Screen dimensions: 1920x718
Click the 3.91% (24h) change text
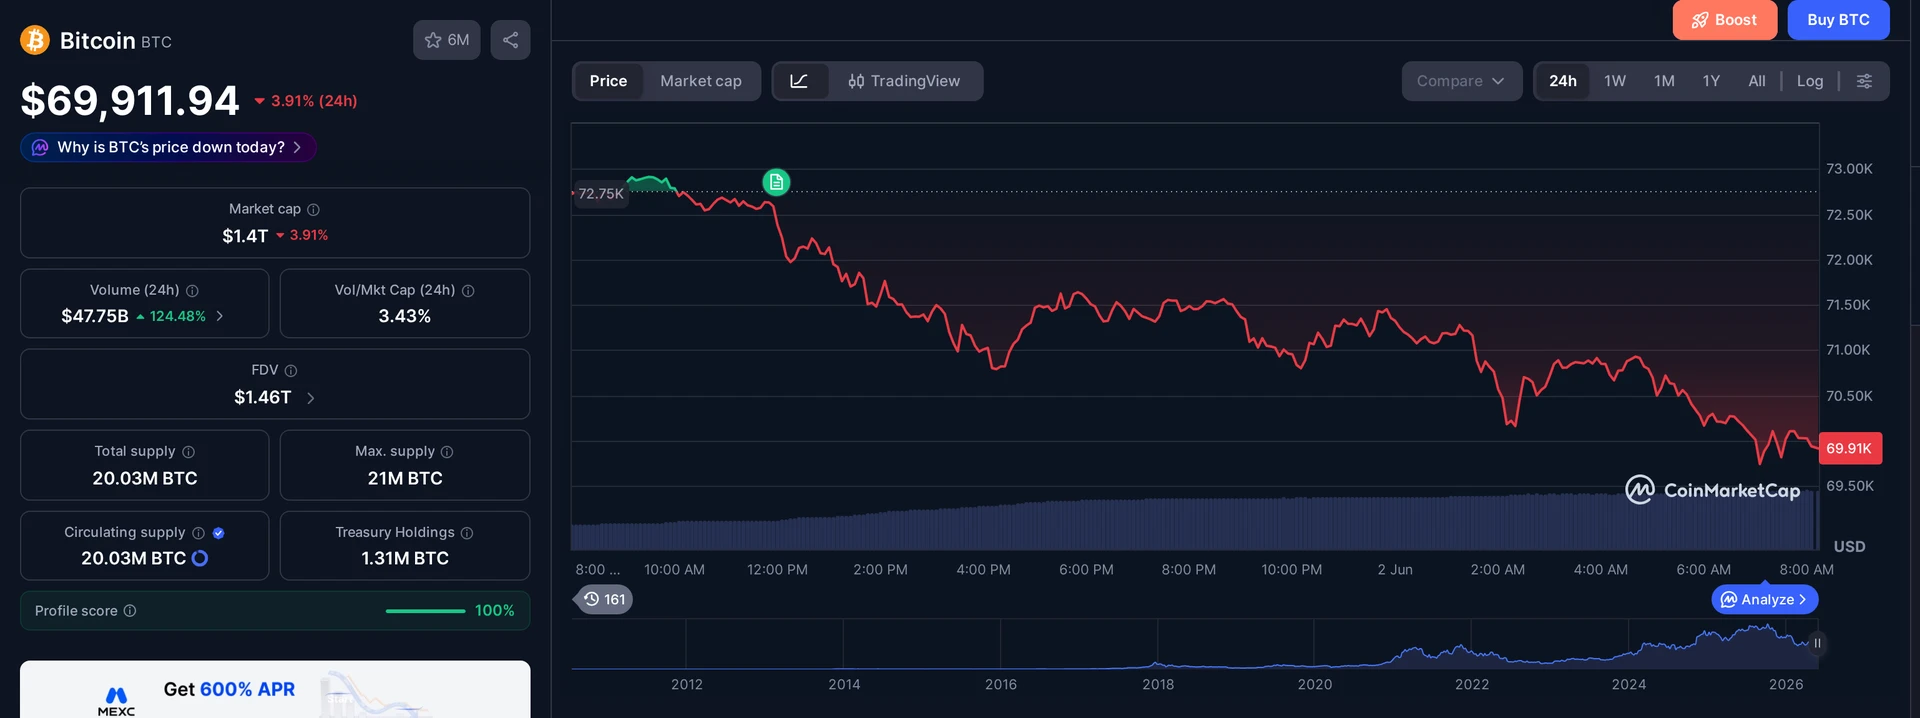coord(314,101)
